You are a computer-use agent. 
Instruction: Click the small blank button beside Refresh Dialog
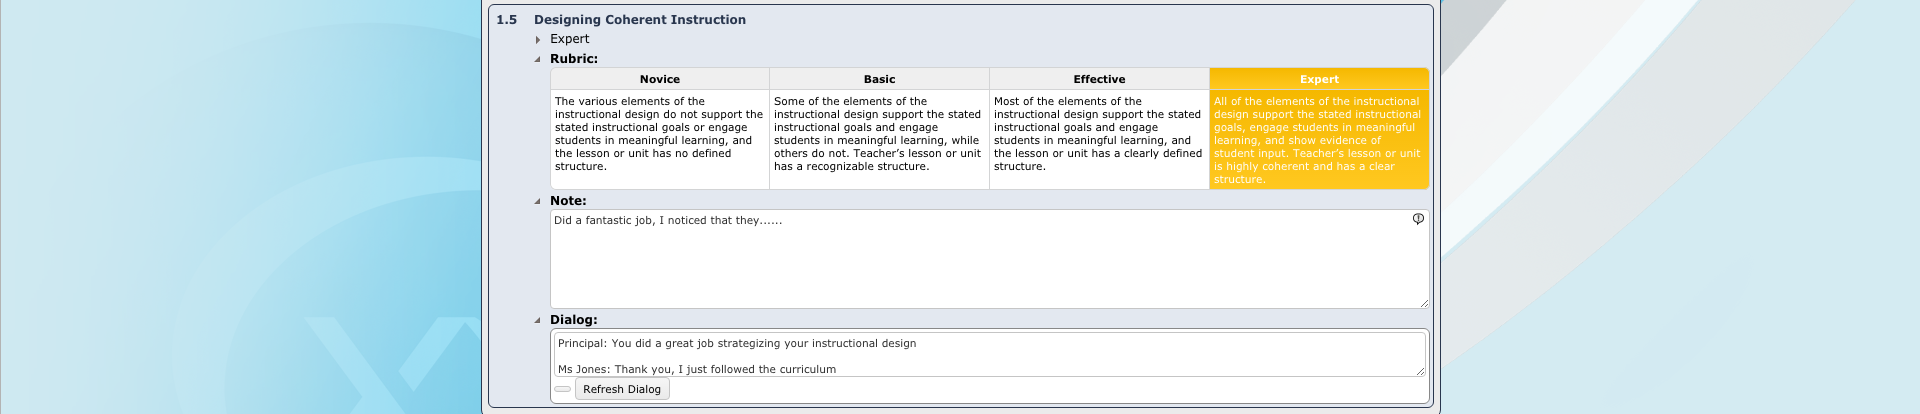pyautogui.click(x=562, y=389)
